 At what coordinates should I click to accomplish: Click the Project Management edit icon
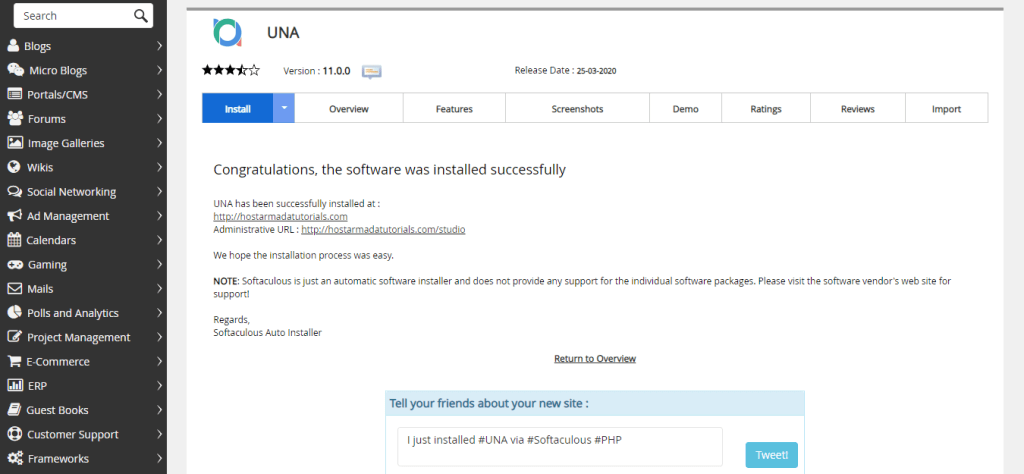pos(14,337)
